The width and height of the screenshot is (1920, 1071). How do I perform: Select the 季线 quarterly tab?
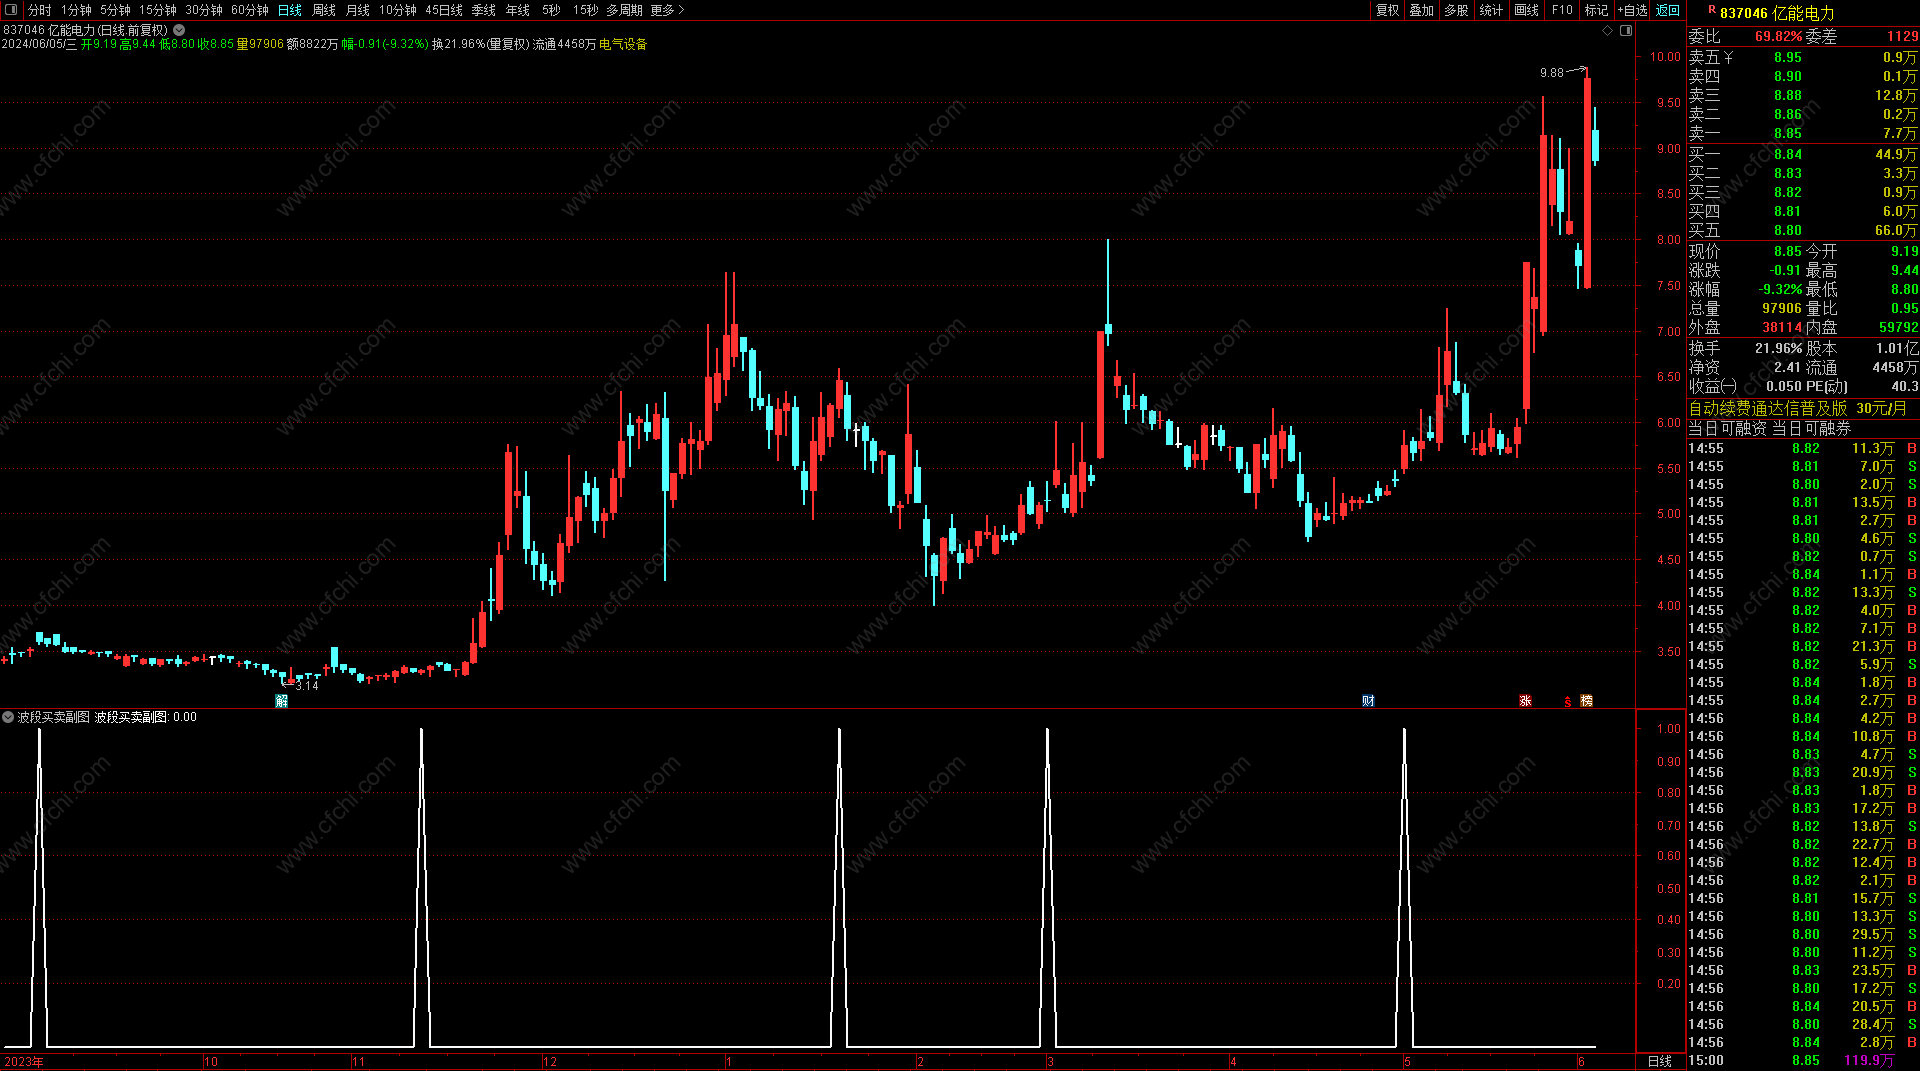pos(484,10)
